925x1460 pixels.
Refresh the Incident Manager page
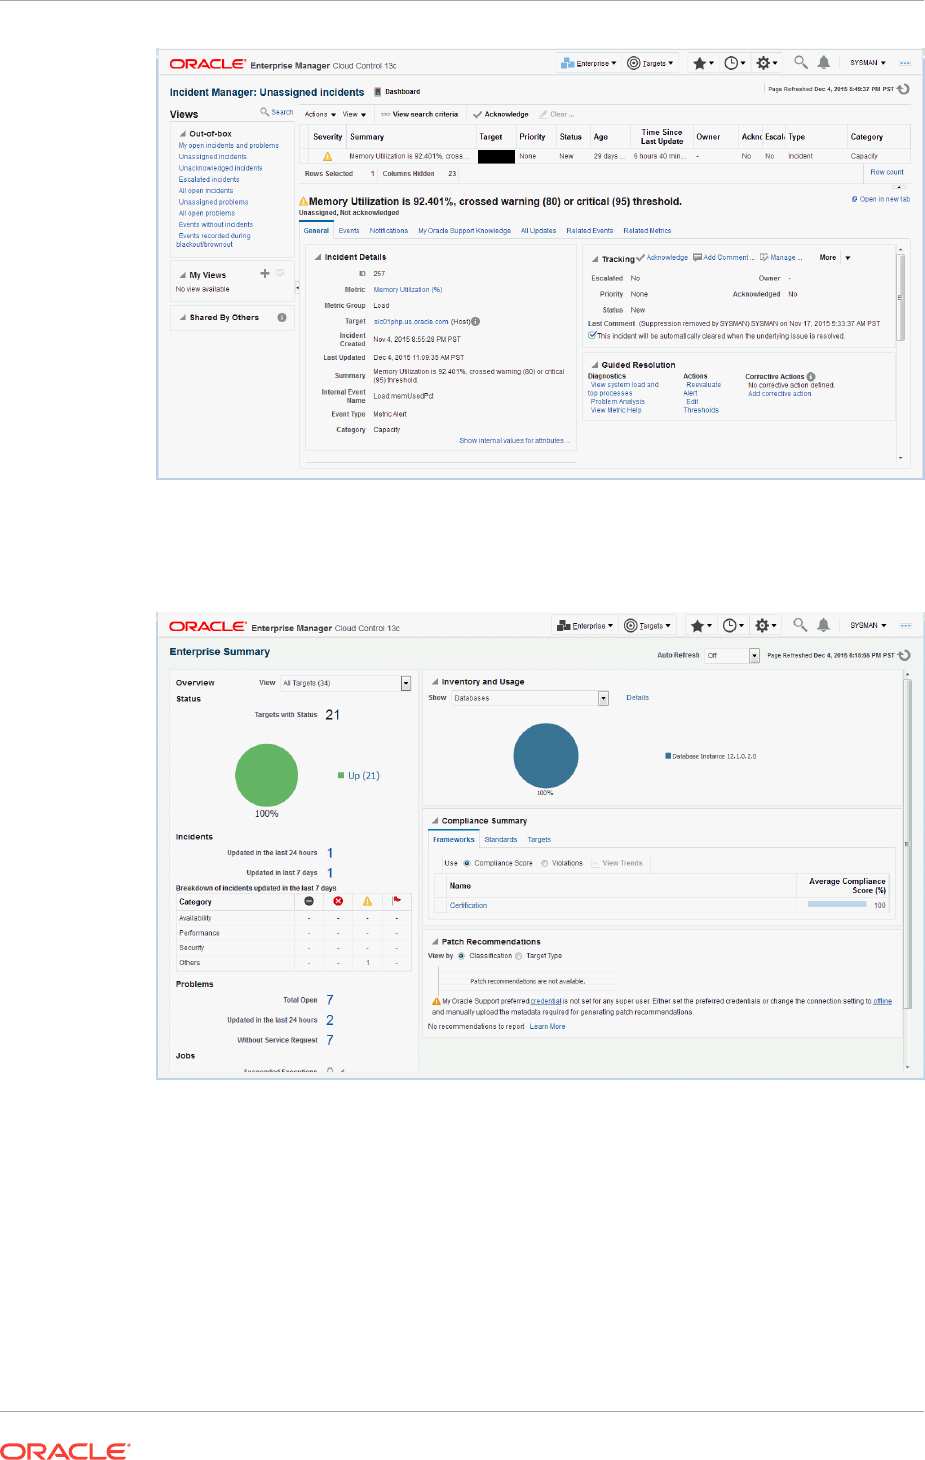[904, 89]
